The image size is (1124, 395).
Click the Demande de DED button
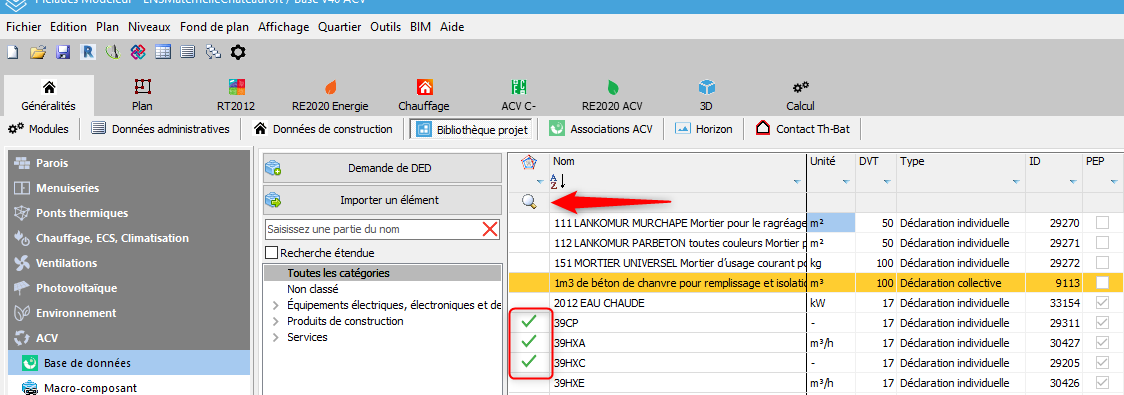tap(382, 169)
